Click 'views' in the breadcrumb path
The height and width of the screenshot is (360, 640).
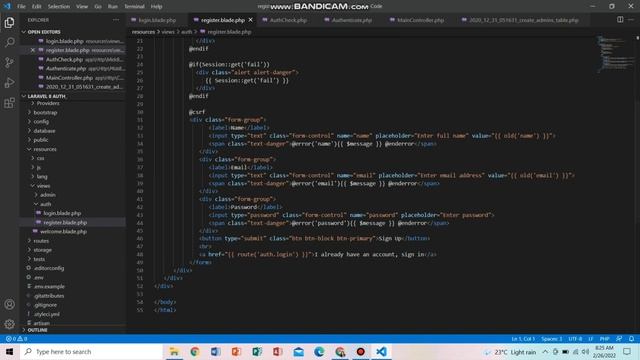168,32
